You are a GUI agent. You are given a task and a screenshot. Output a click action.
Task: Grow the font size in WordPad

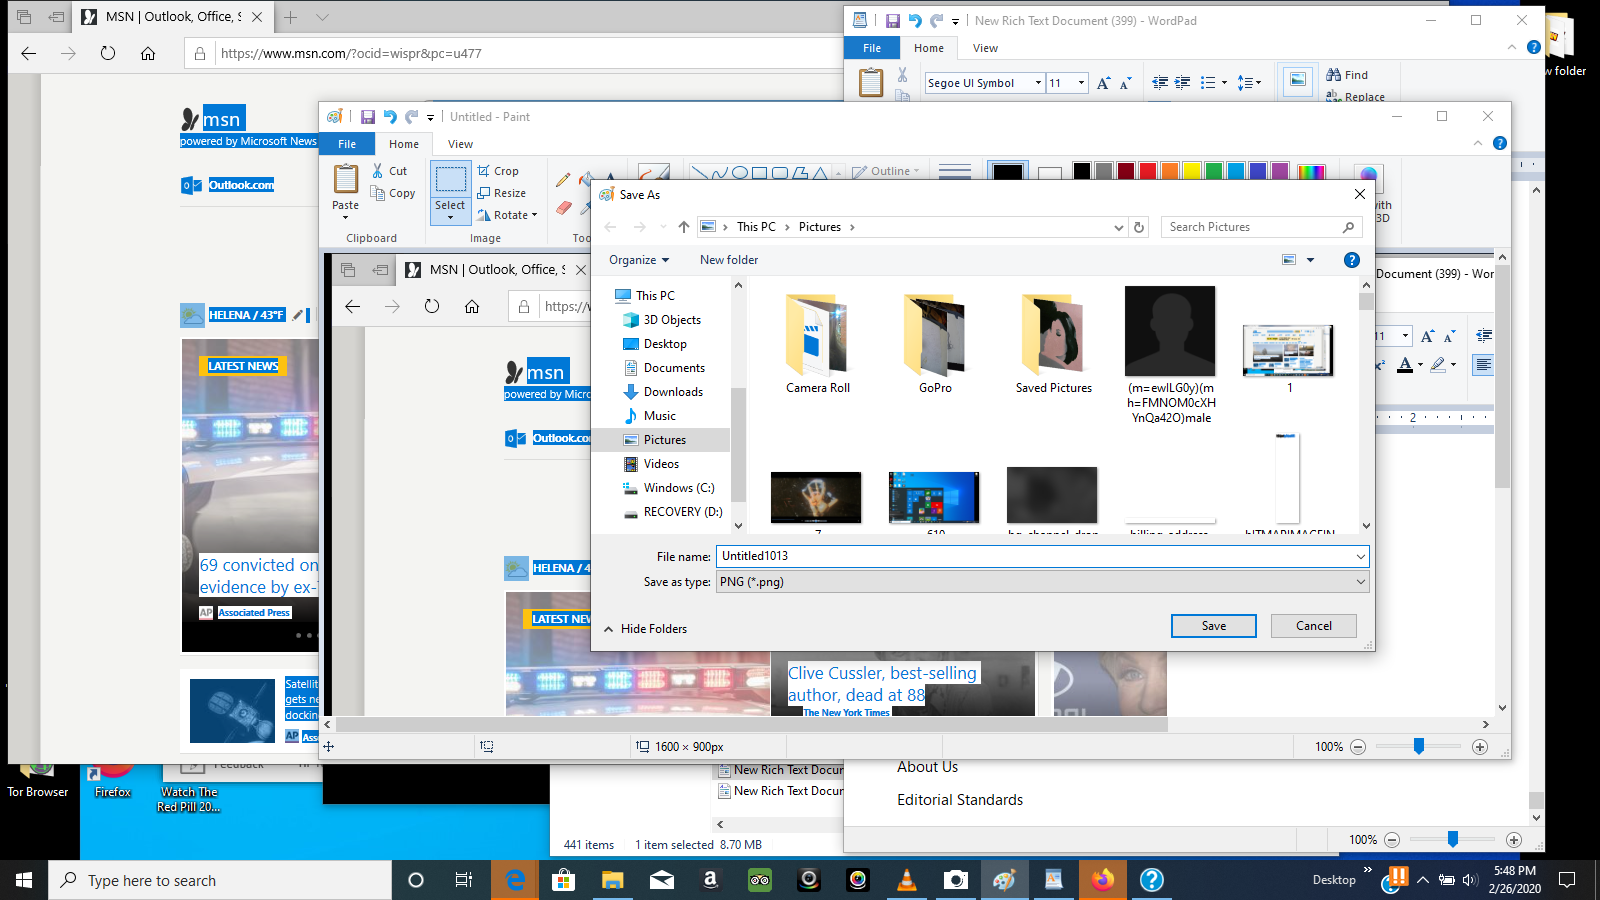click(x=1103, y=83)
